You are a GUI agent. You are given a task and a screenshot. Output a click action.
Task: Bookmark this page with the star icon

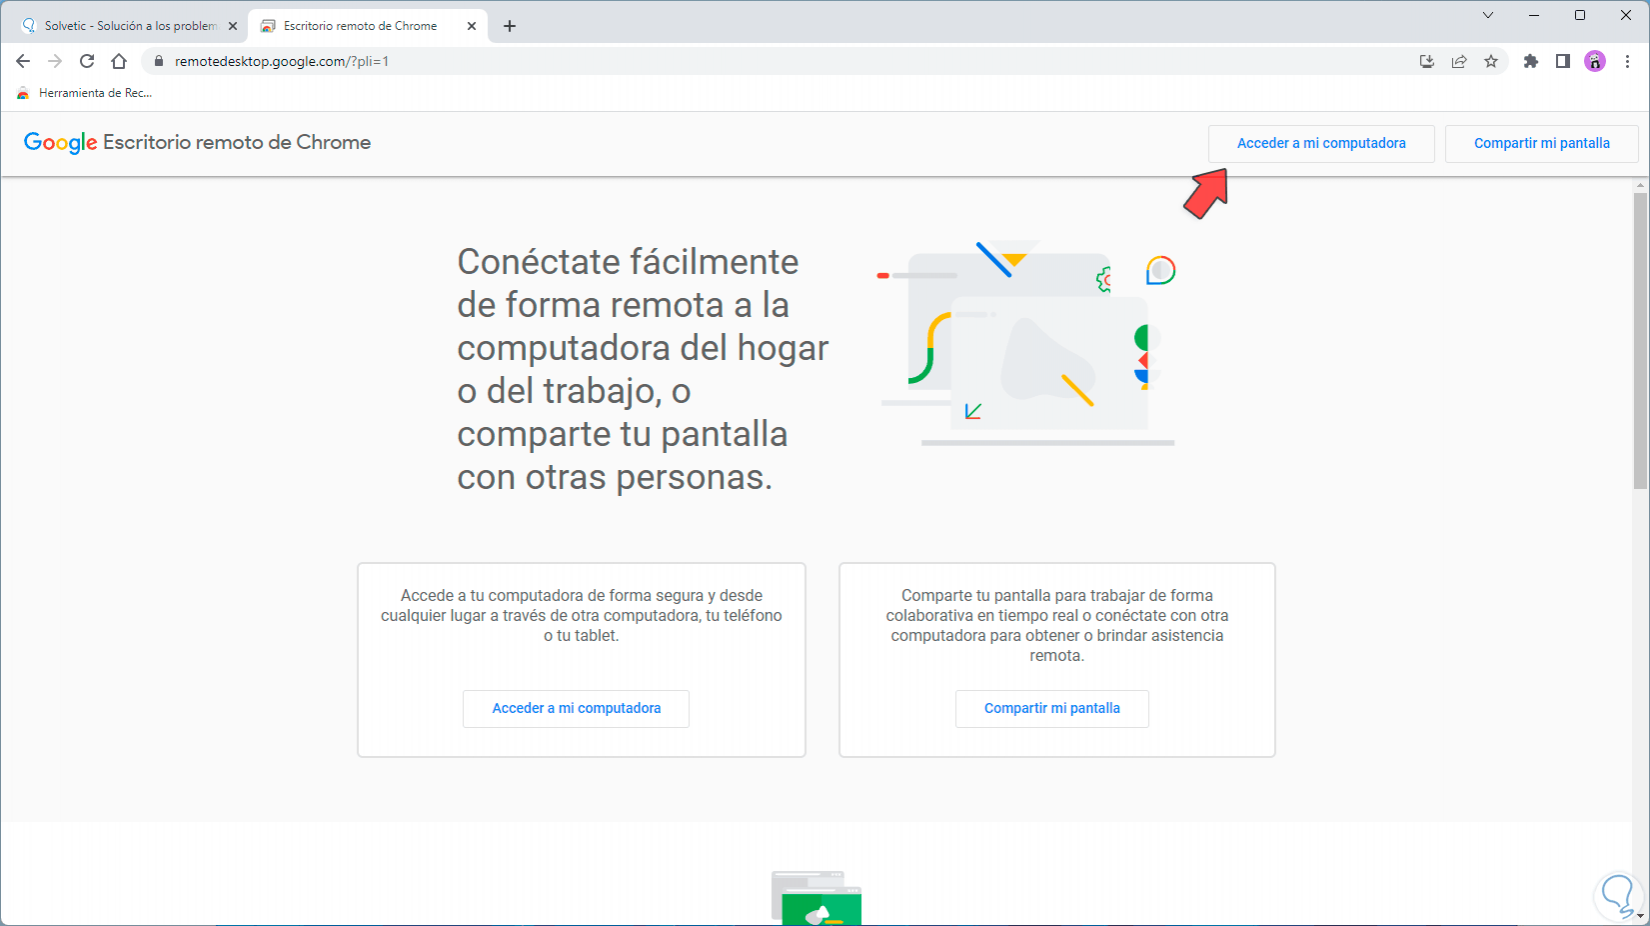coord(1491,61)
